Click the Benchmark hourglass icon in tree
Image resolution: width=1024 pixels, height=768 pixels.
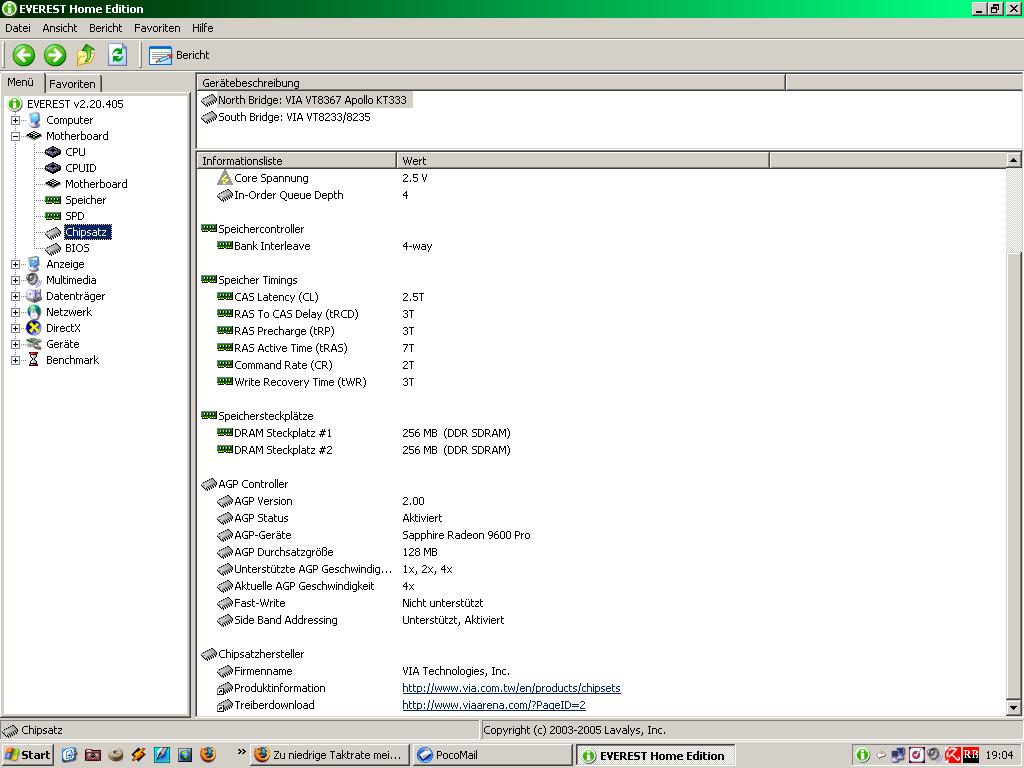34,360
